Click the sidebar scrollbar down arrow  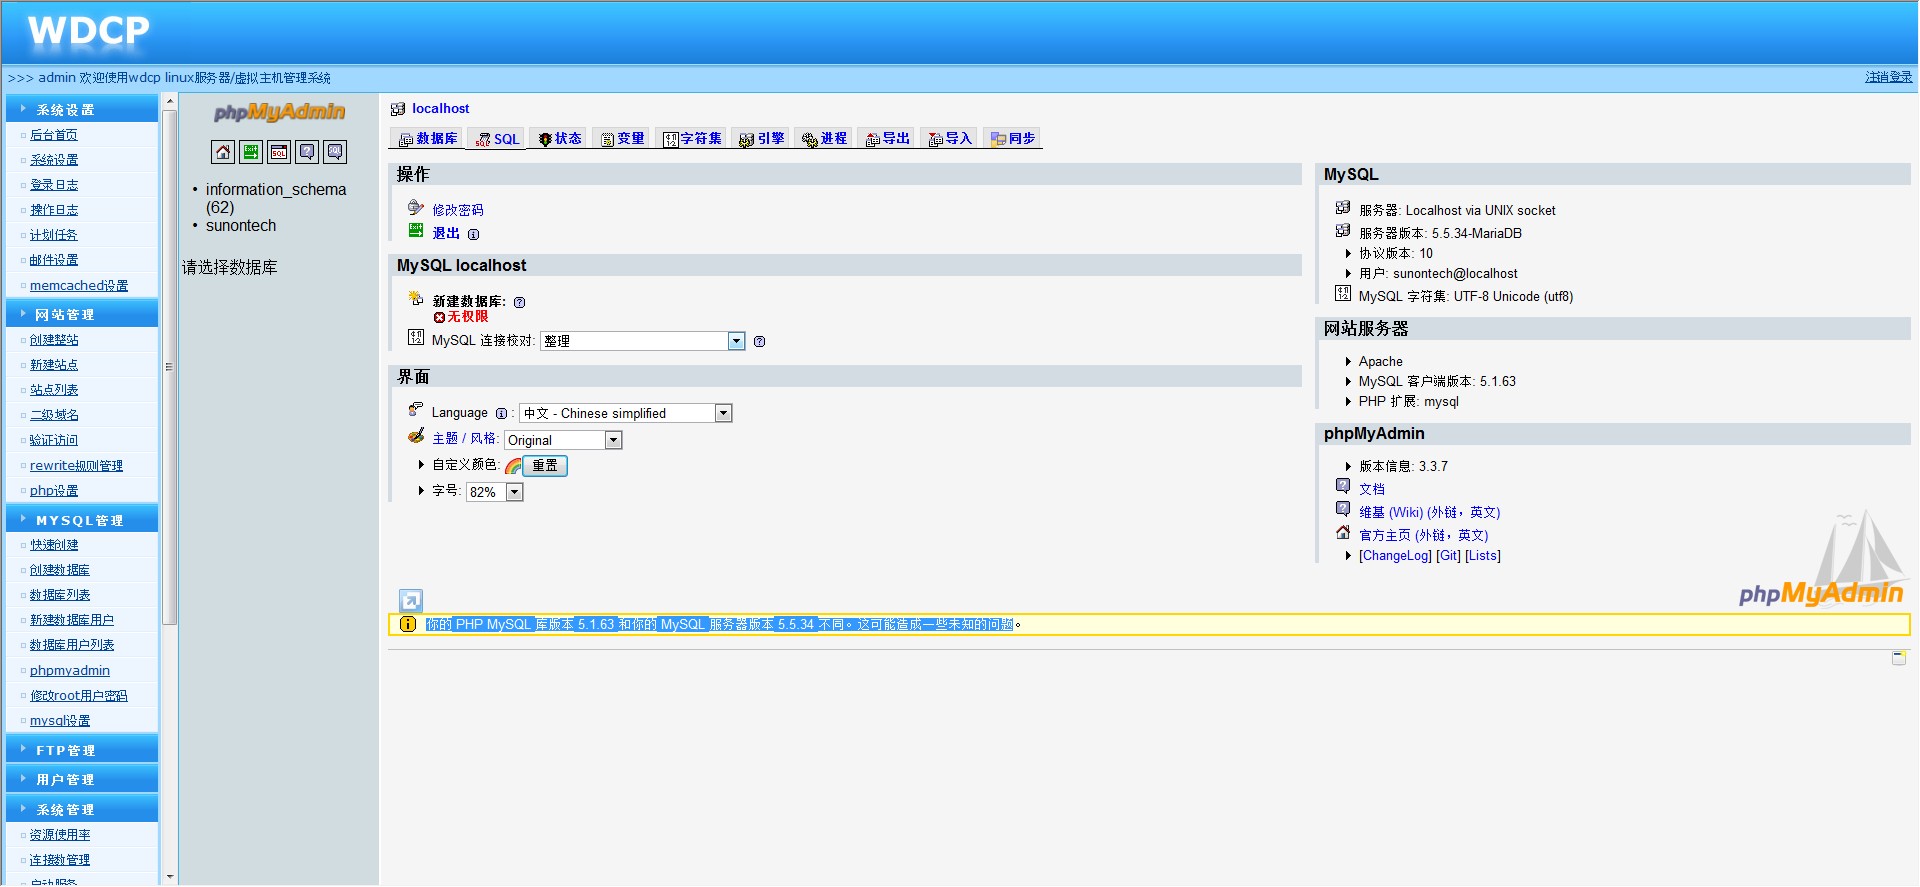[x=170, y=877]
